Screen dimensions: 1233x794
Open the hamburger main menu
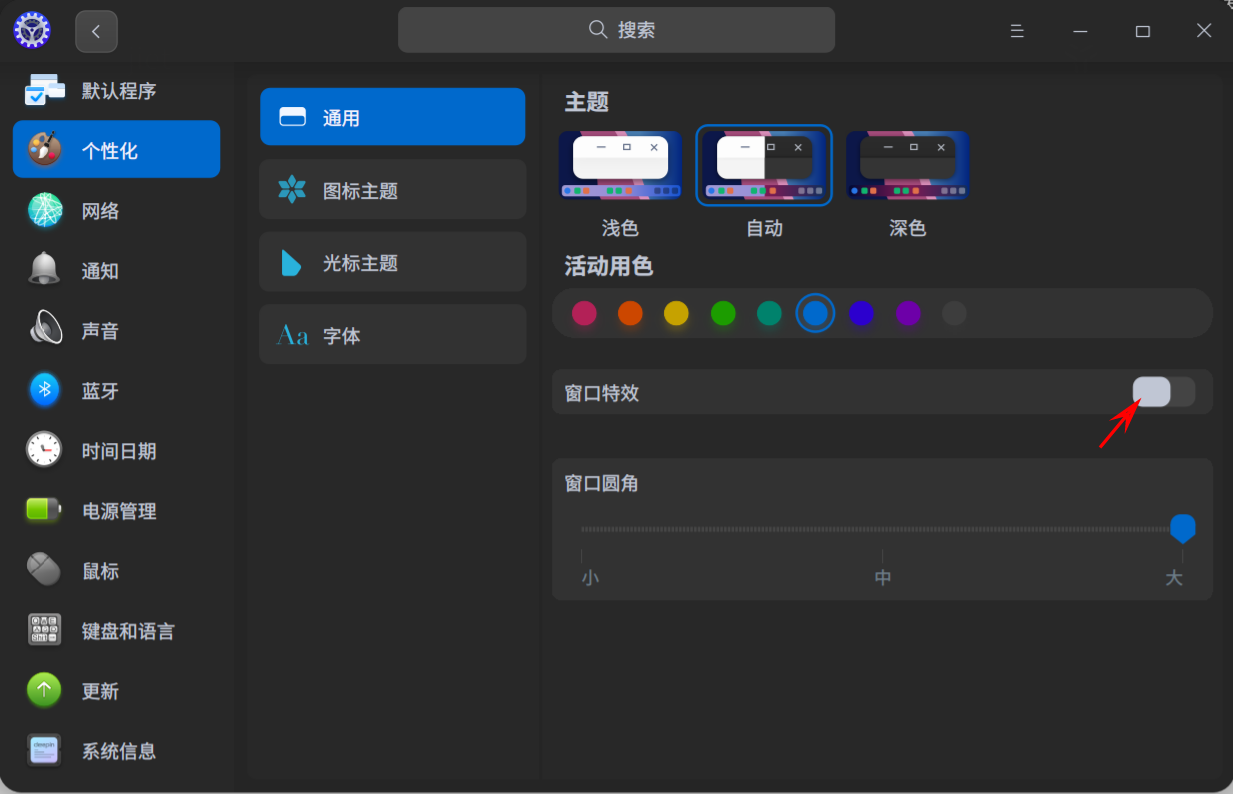(1017, 31)
